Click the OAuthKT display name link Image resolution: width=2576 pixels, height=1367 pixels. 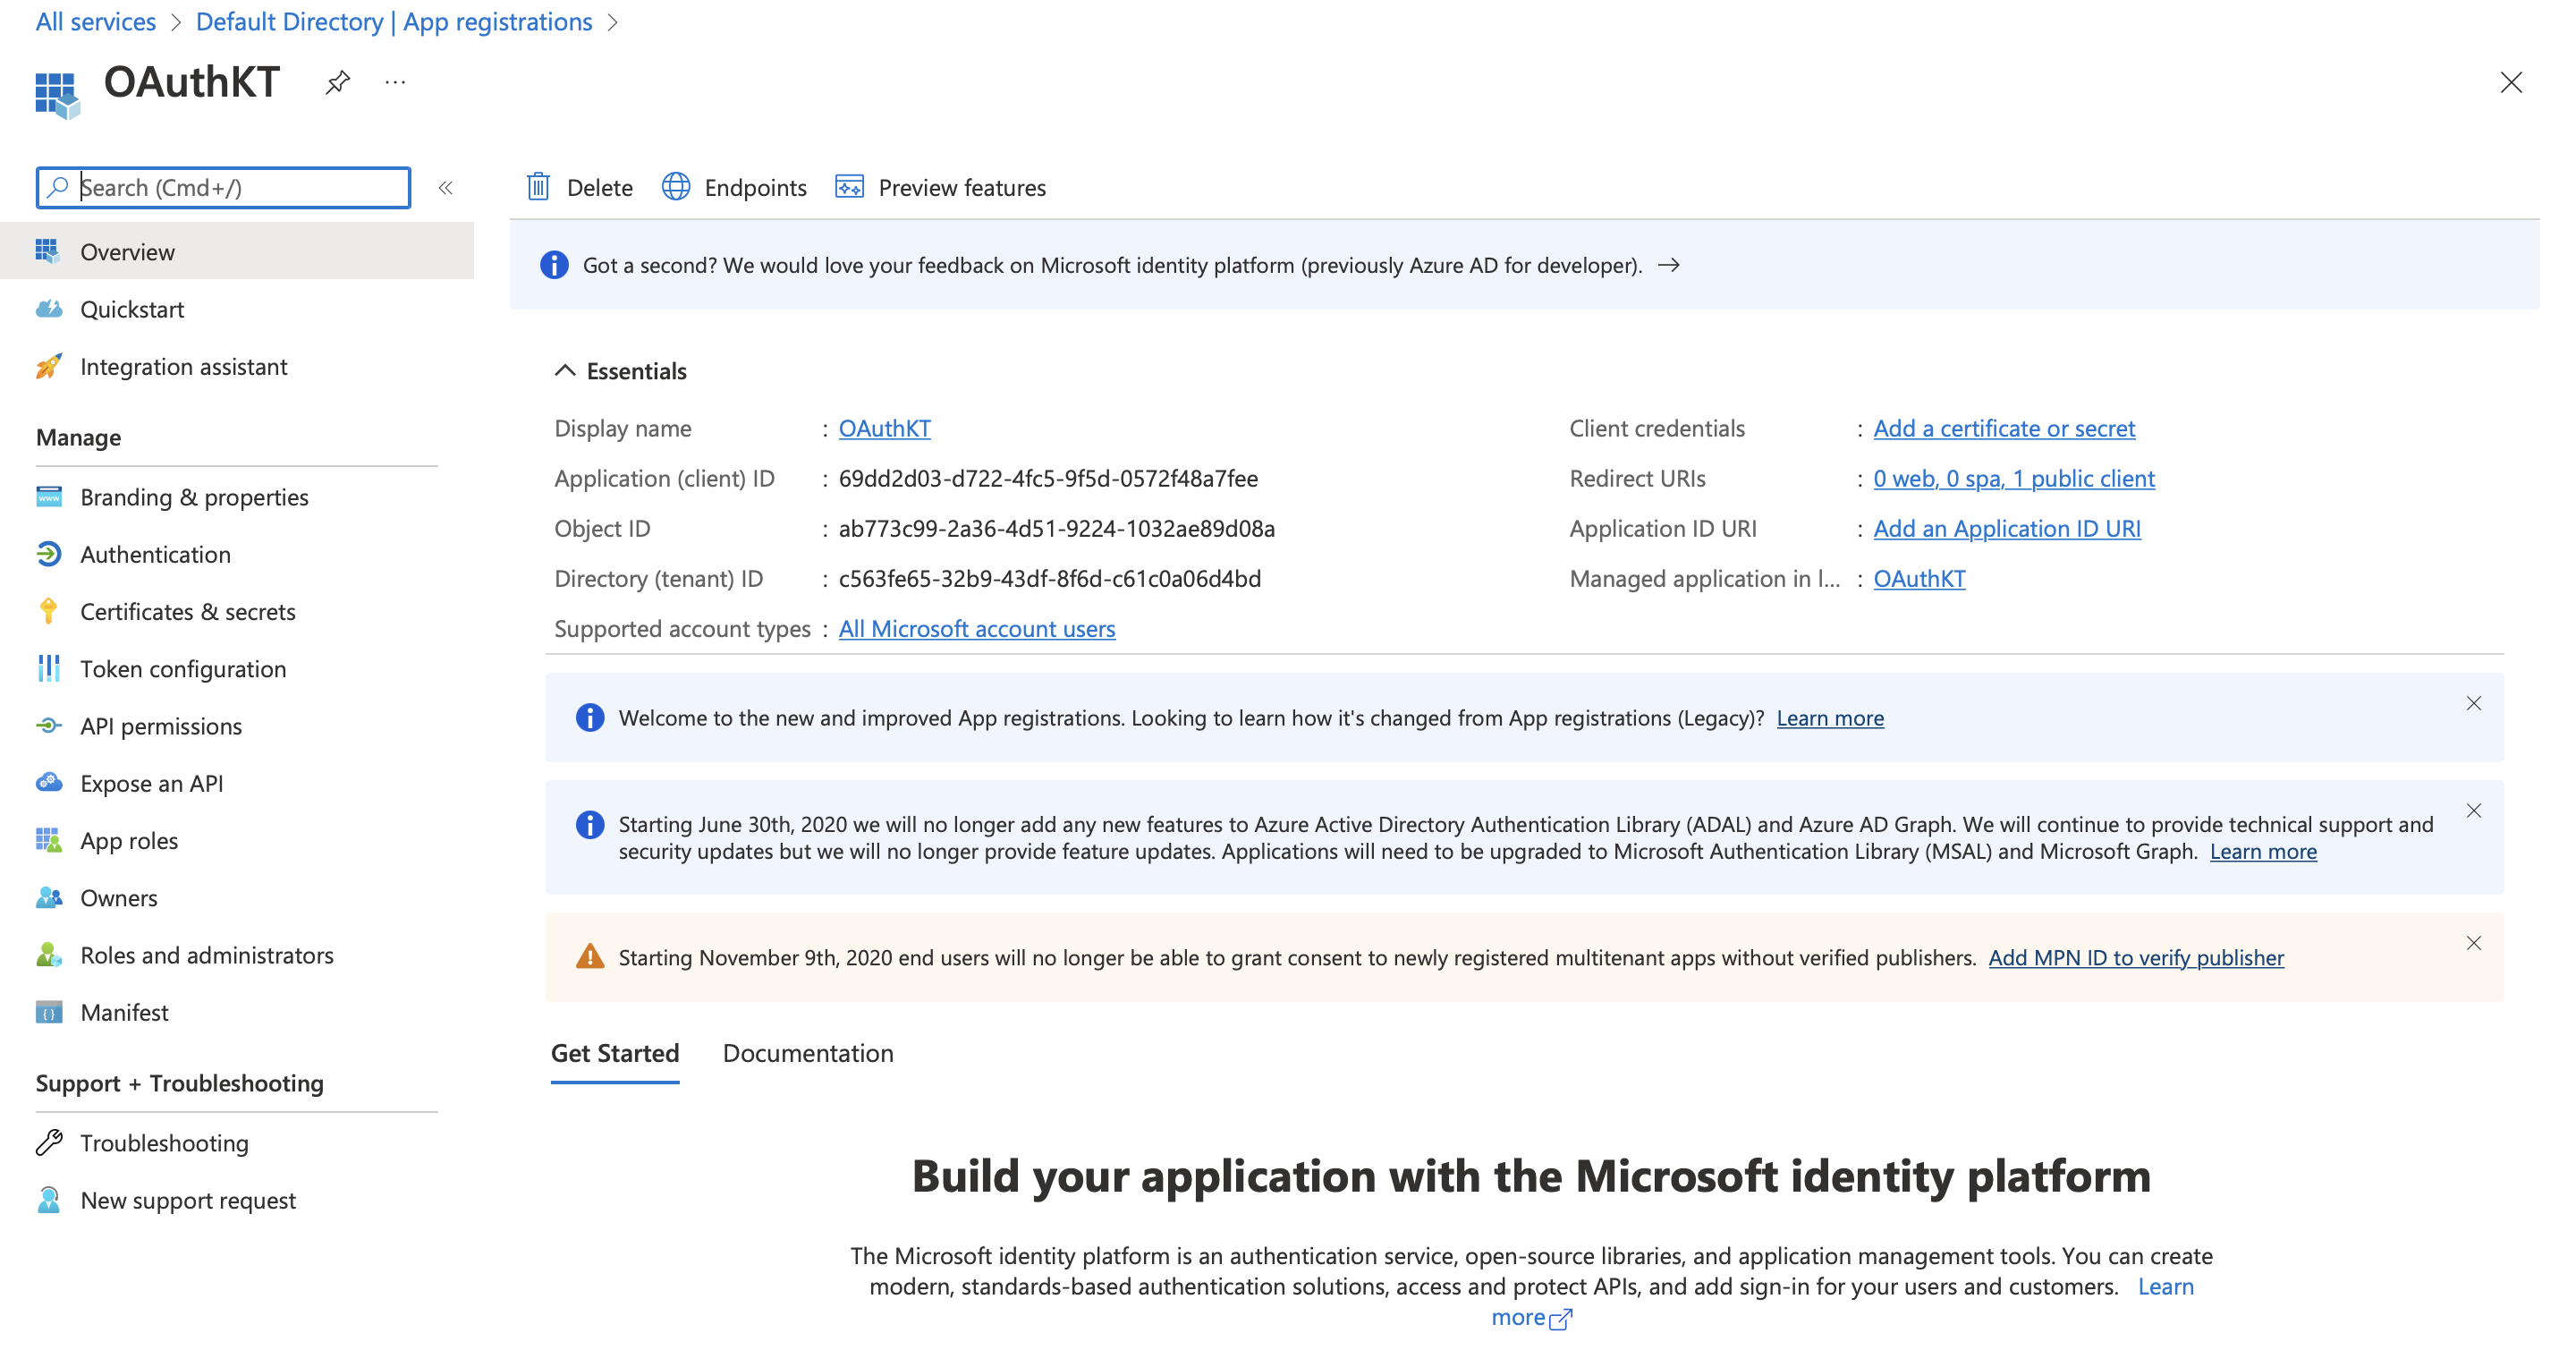(x=884, y=429)
